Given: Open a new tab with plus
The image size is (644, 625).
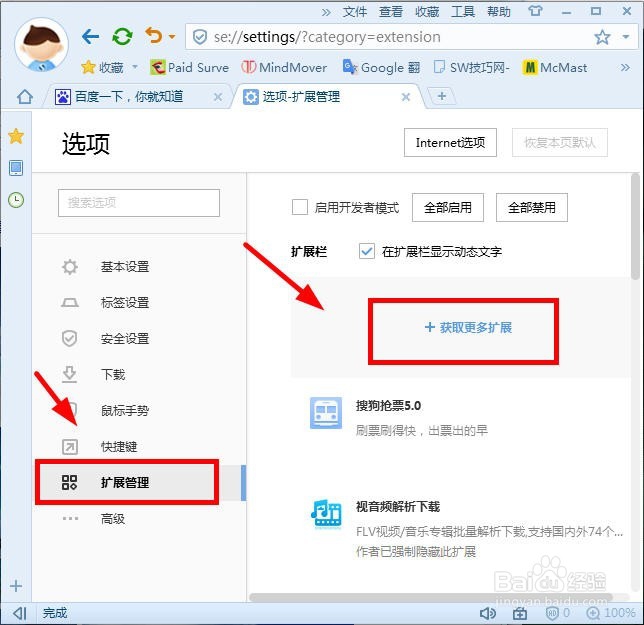Looking at the screenshot, I should pos(442,96).
